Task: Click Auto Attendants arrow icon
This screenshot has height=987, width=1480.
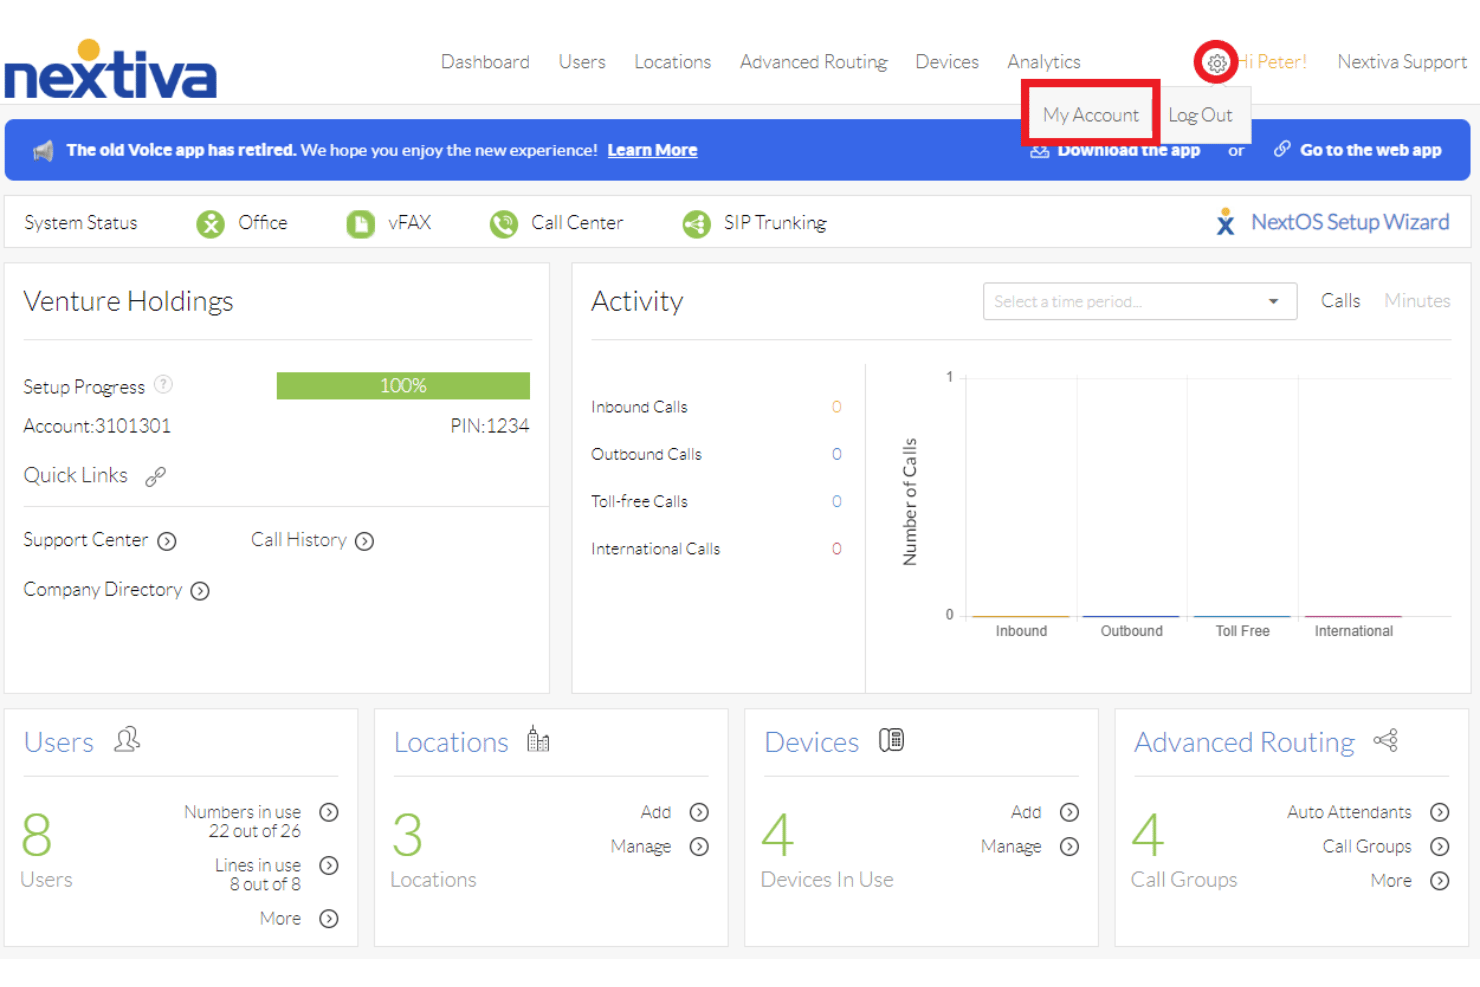Action: pos(1439,812)
